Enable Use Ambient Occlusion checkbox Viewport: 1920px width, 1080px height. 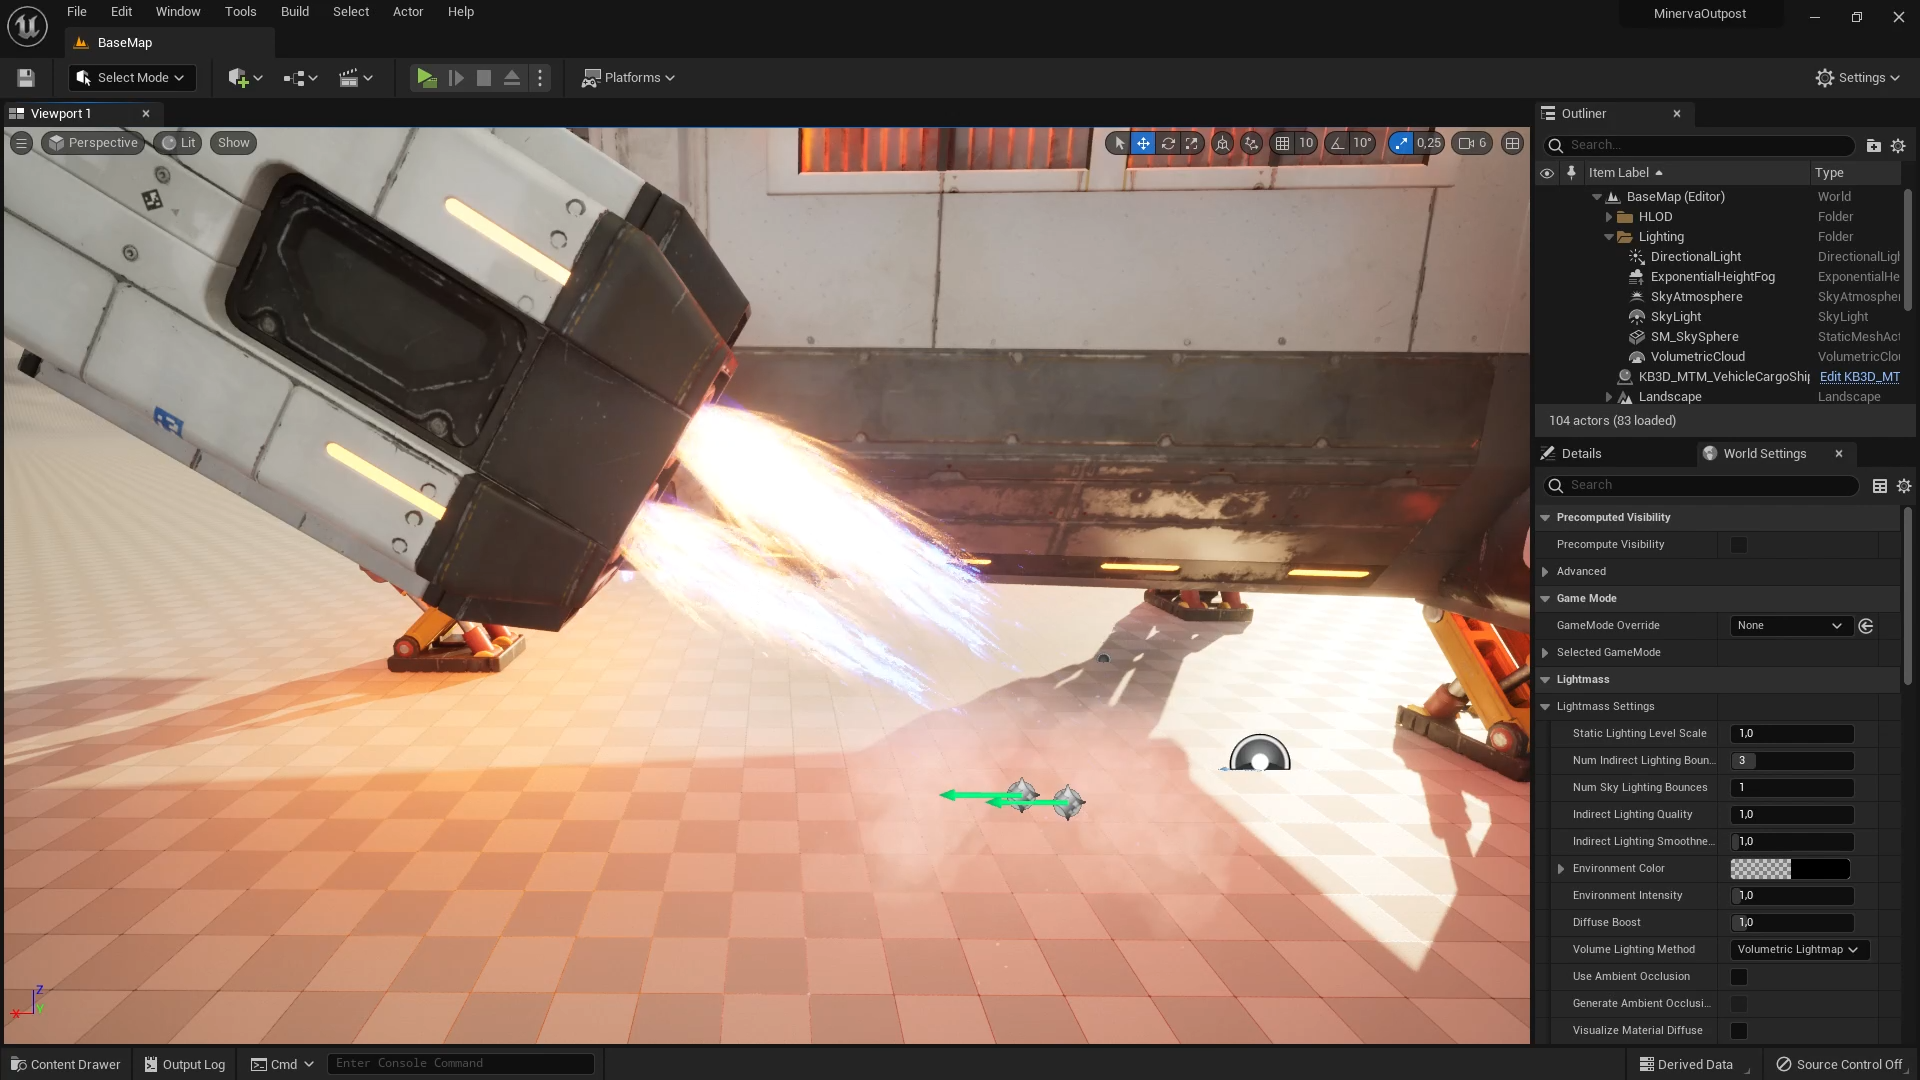[1738, 977]
